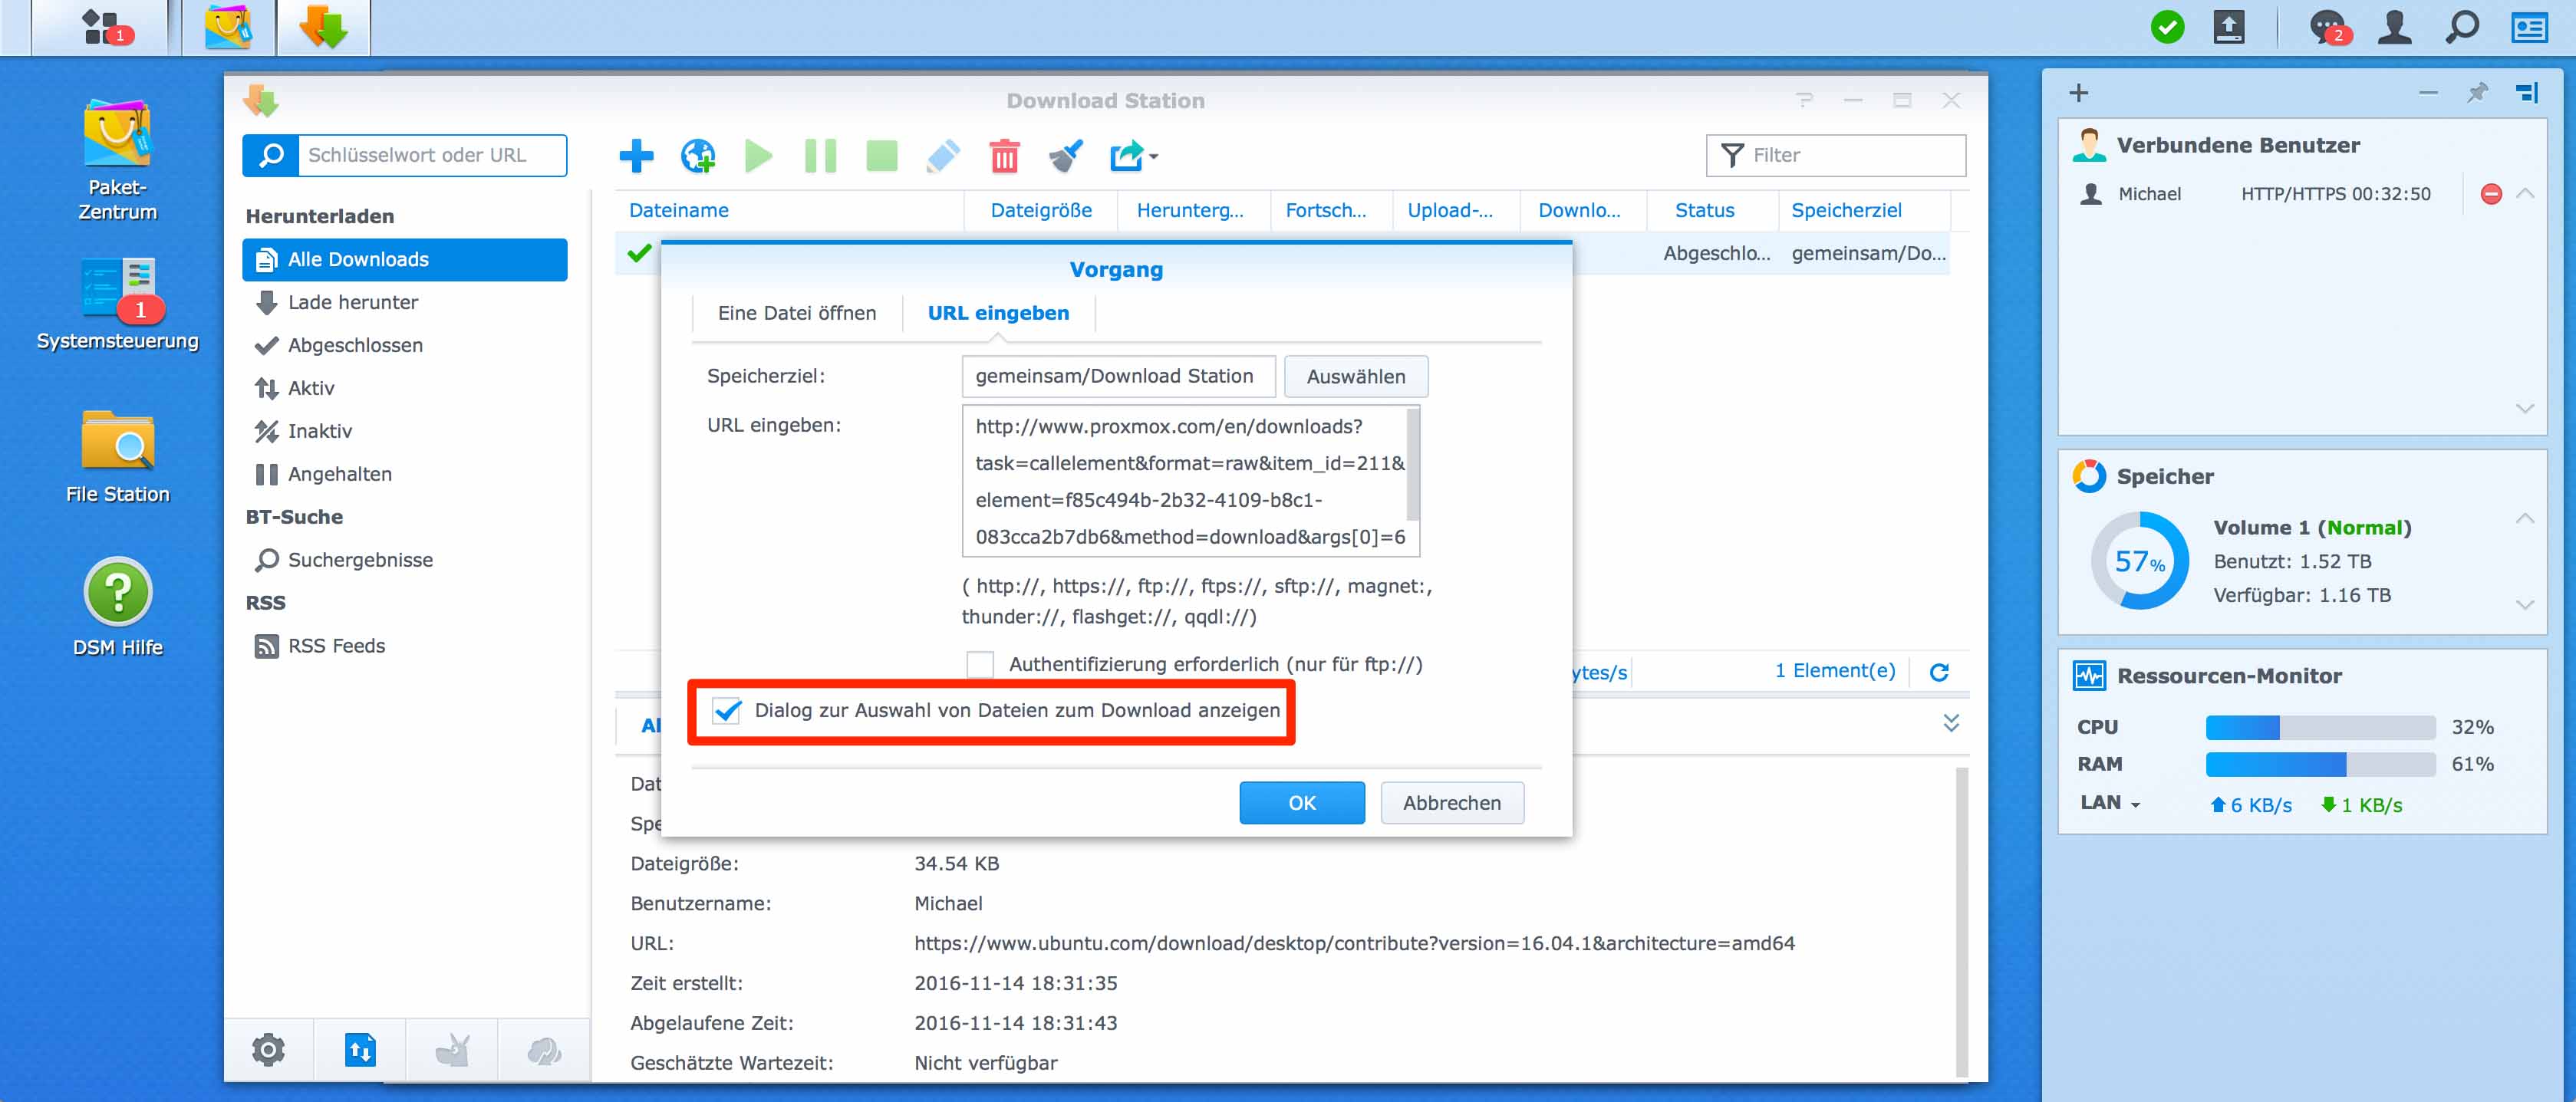The image size is (2576, 1102).
Task: Expand Verbundene Benutzer list with down chevron
Action: pos(2524,408)
